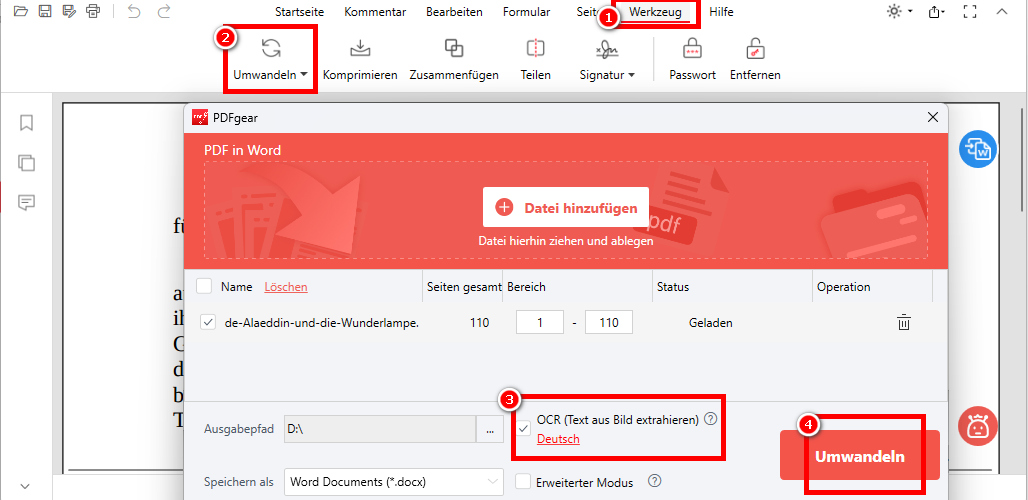Click the Datei hinzufügen button

(566, 208)
